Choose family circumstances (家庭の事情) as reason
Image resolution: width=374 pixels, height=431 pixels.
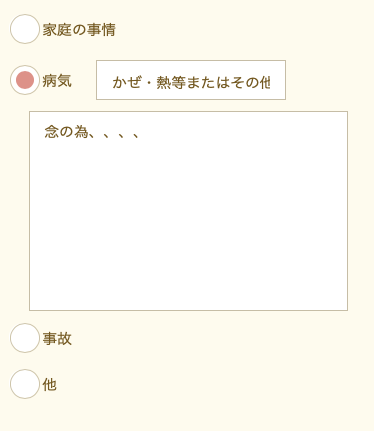click(25, 29)
